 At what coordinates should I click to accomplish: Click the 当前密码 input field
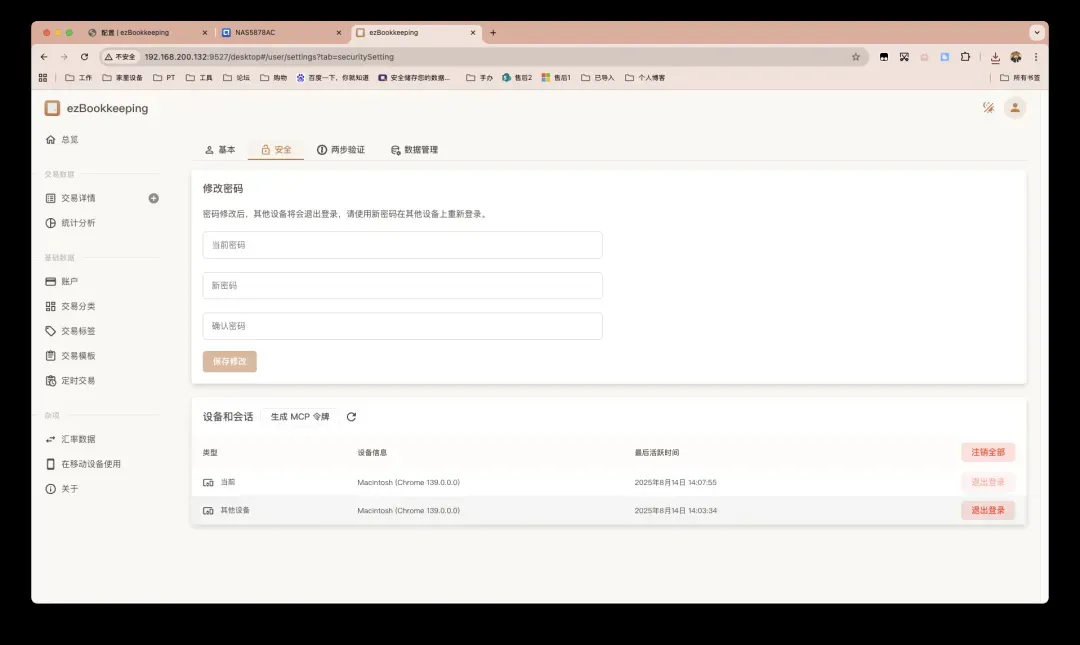click(402, 245)
